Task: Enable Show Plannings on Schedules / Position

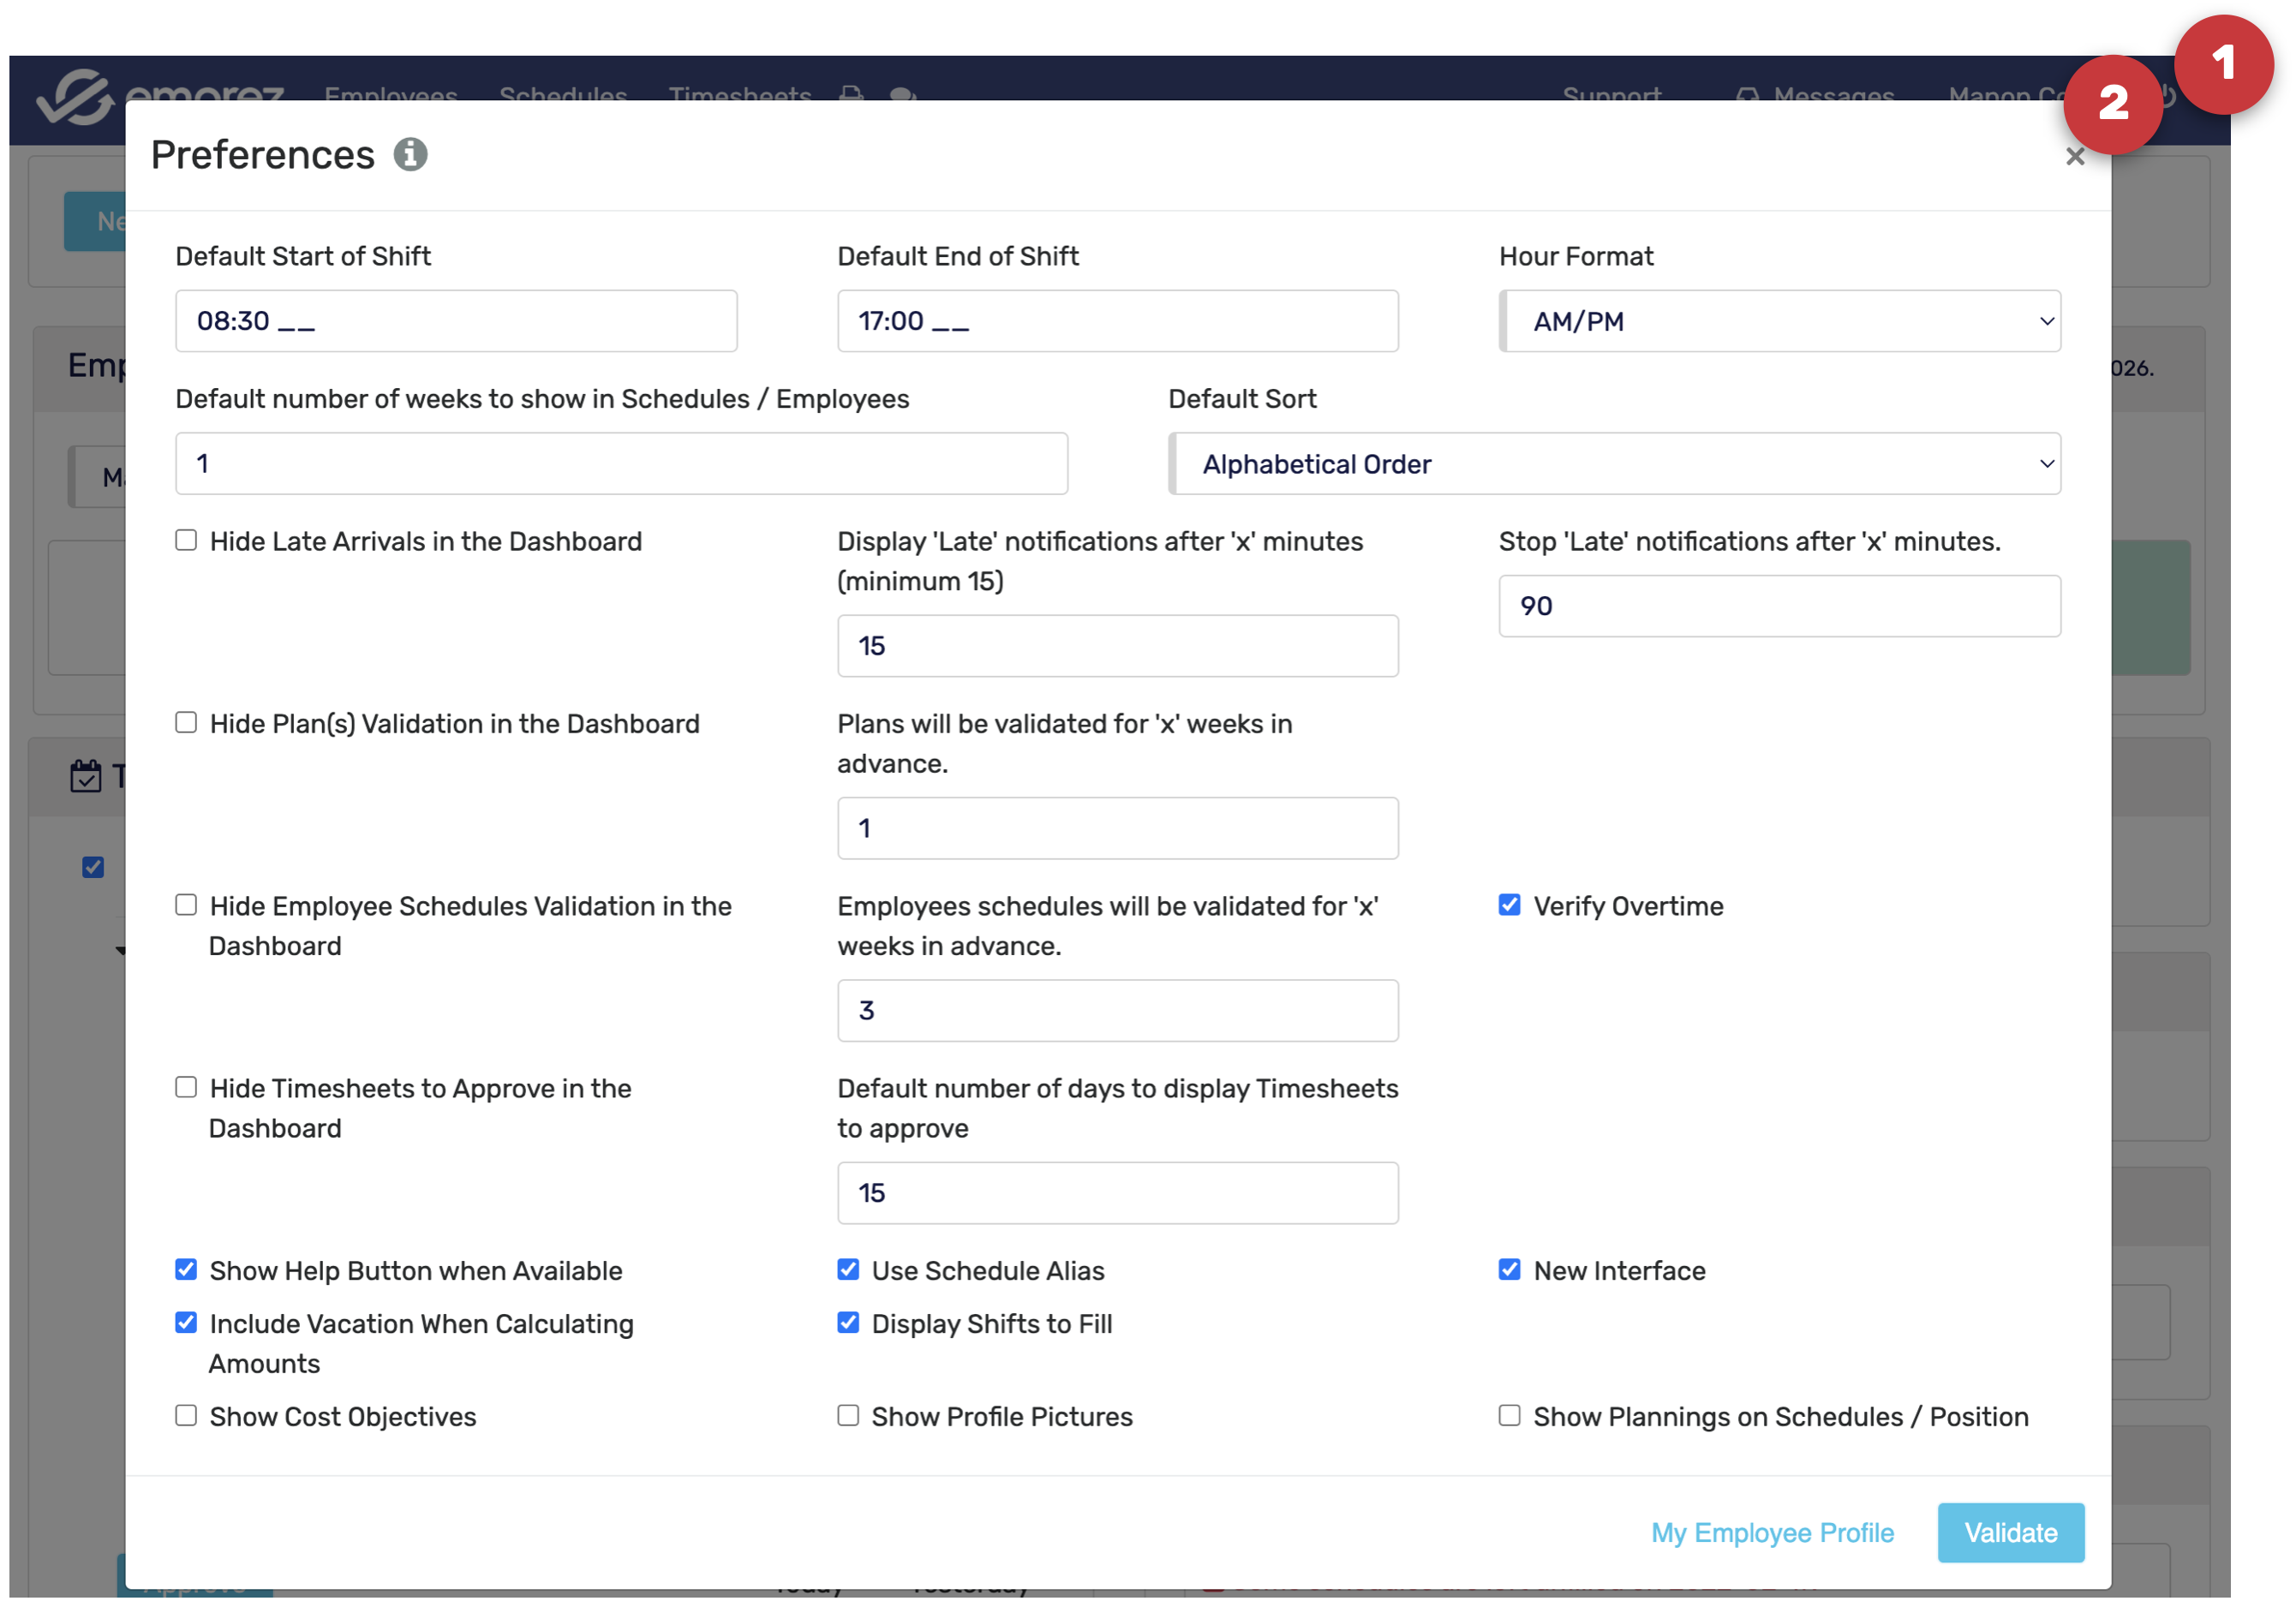Action: click(1509, 1416)
